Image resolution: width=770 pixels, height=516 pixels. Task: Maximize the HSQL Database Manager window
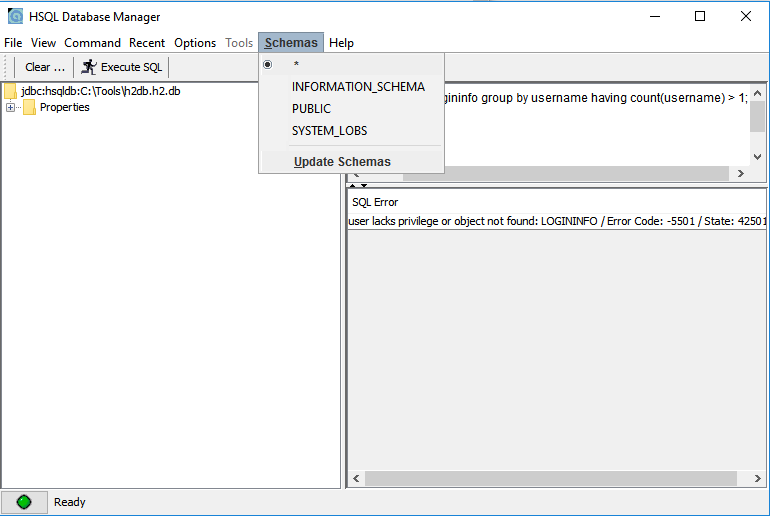point(700,16)
